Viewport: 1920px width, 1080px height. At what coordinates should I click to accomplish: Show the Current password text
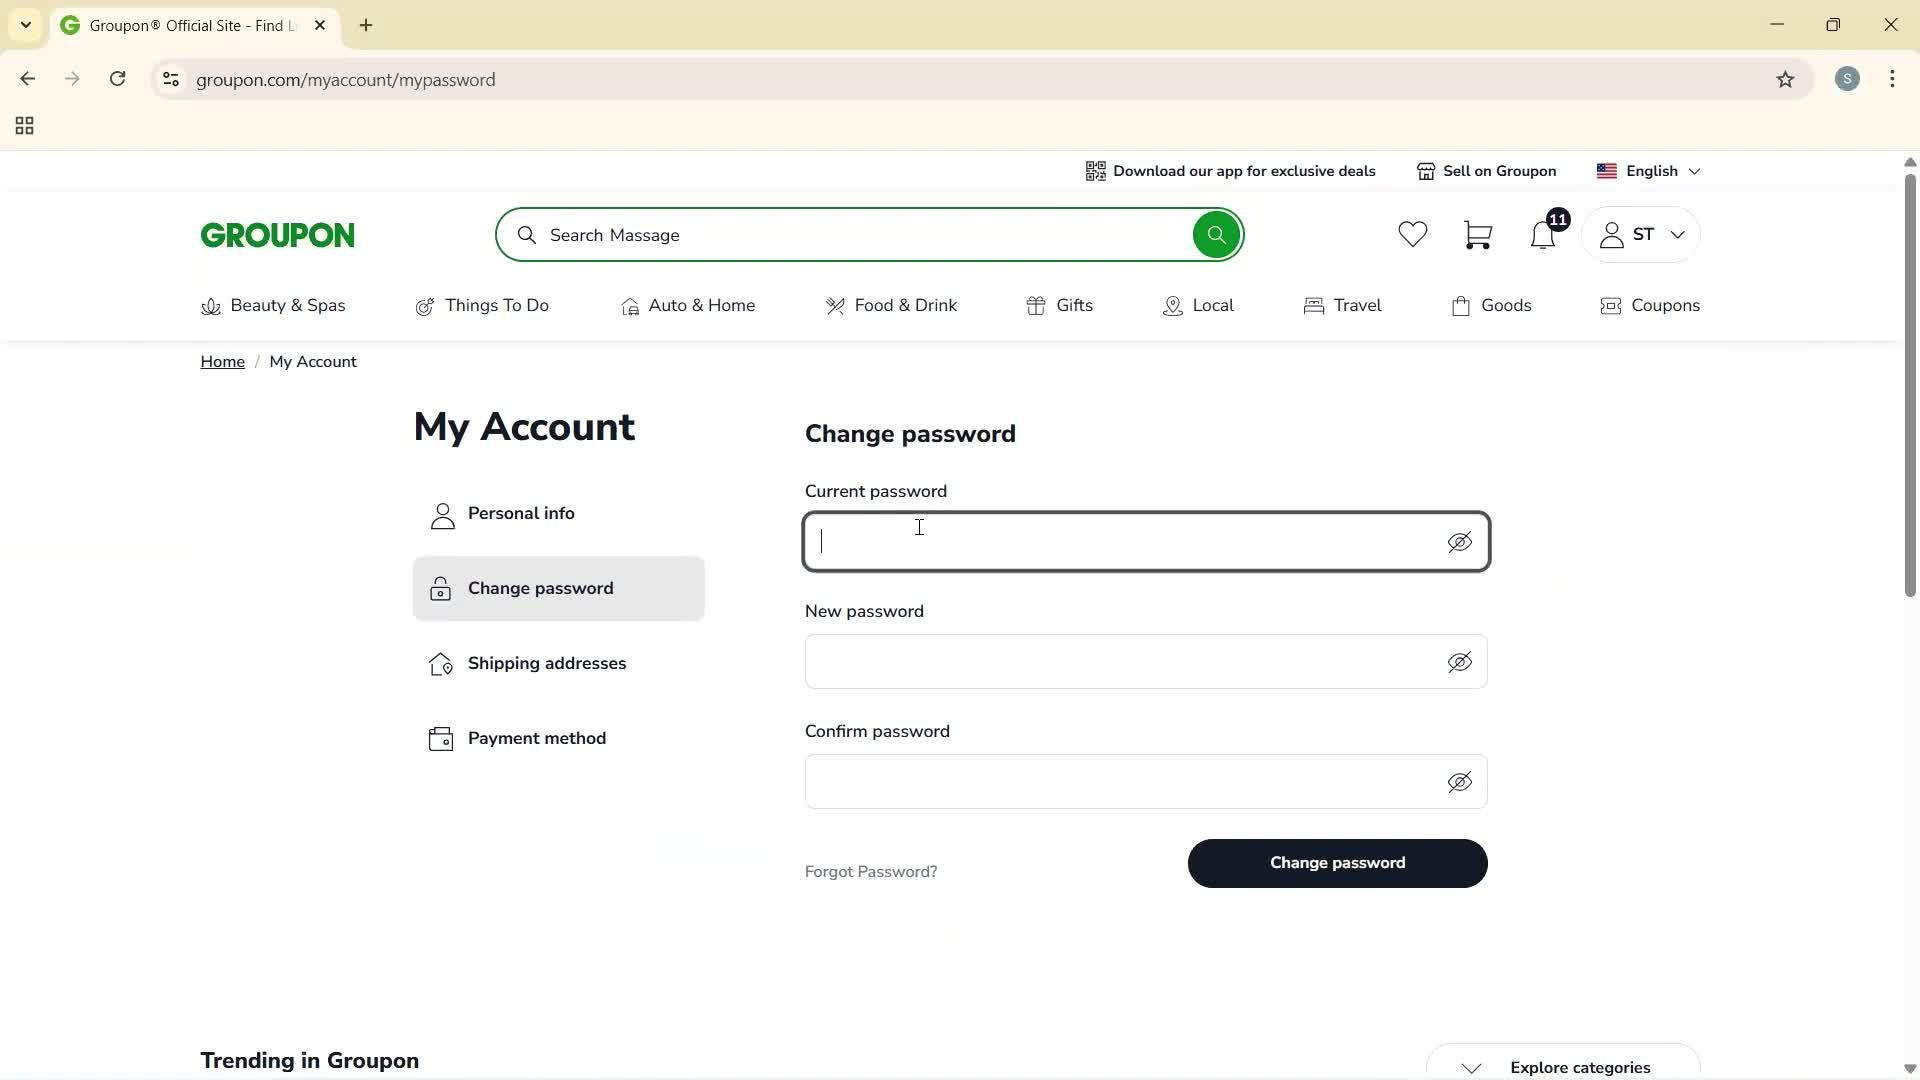[1460, 542]
